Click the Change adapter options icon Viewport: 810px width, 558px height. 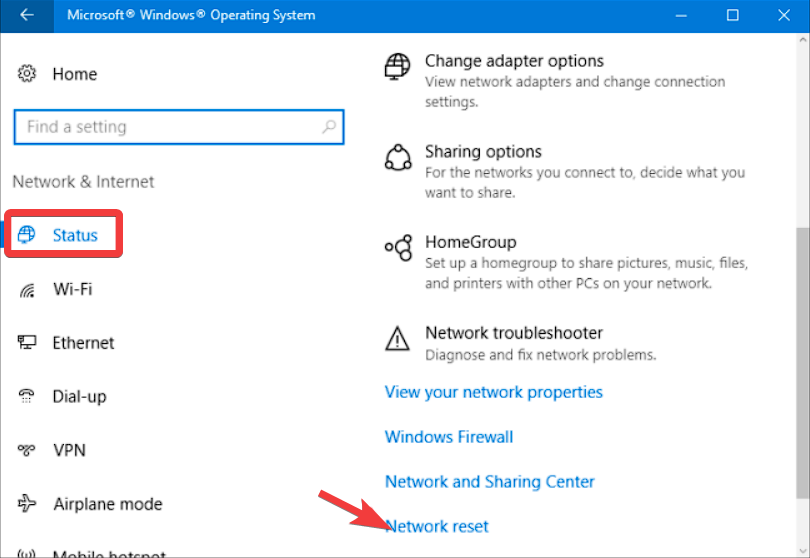[398, 67]
